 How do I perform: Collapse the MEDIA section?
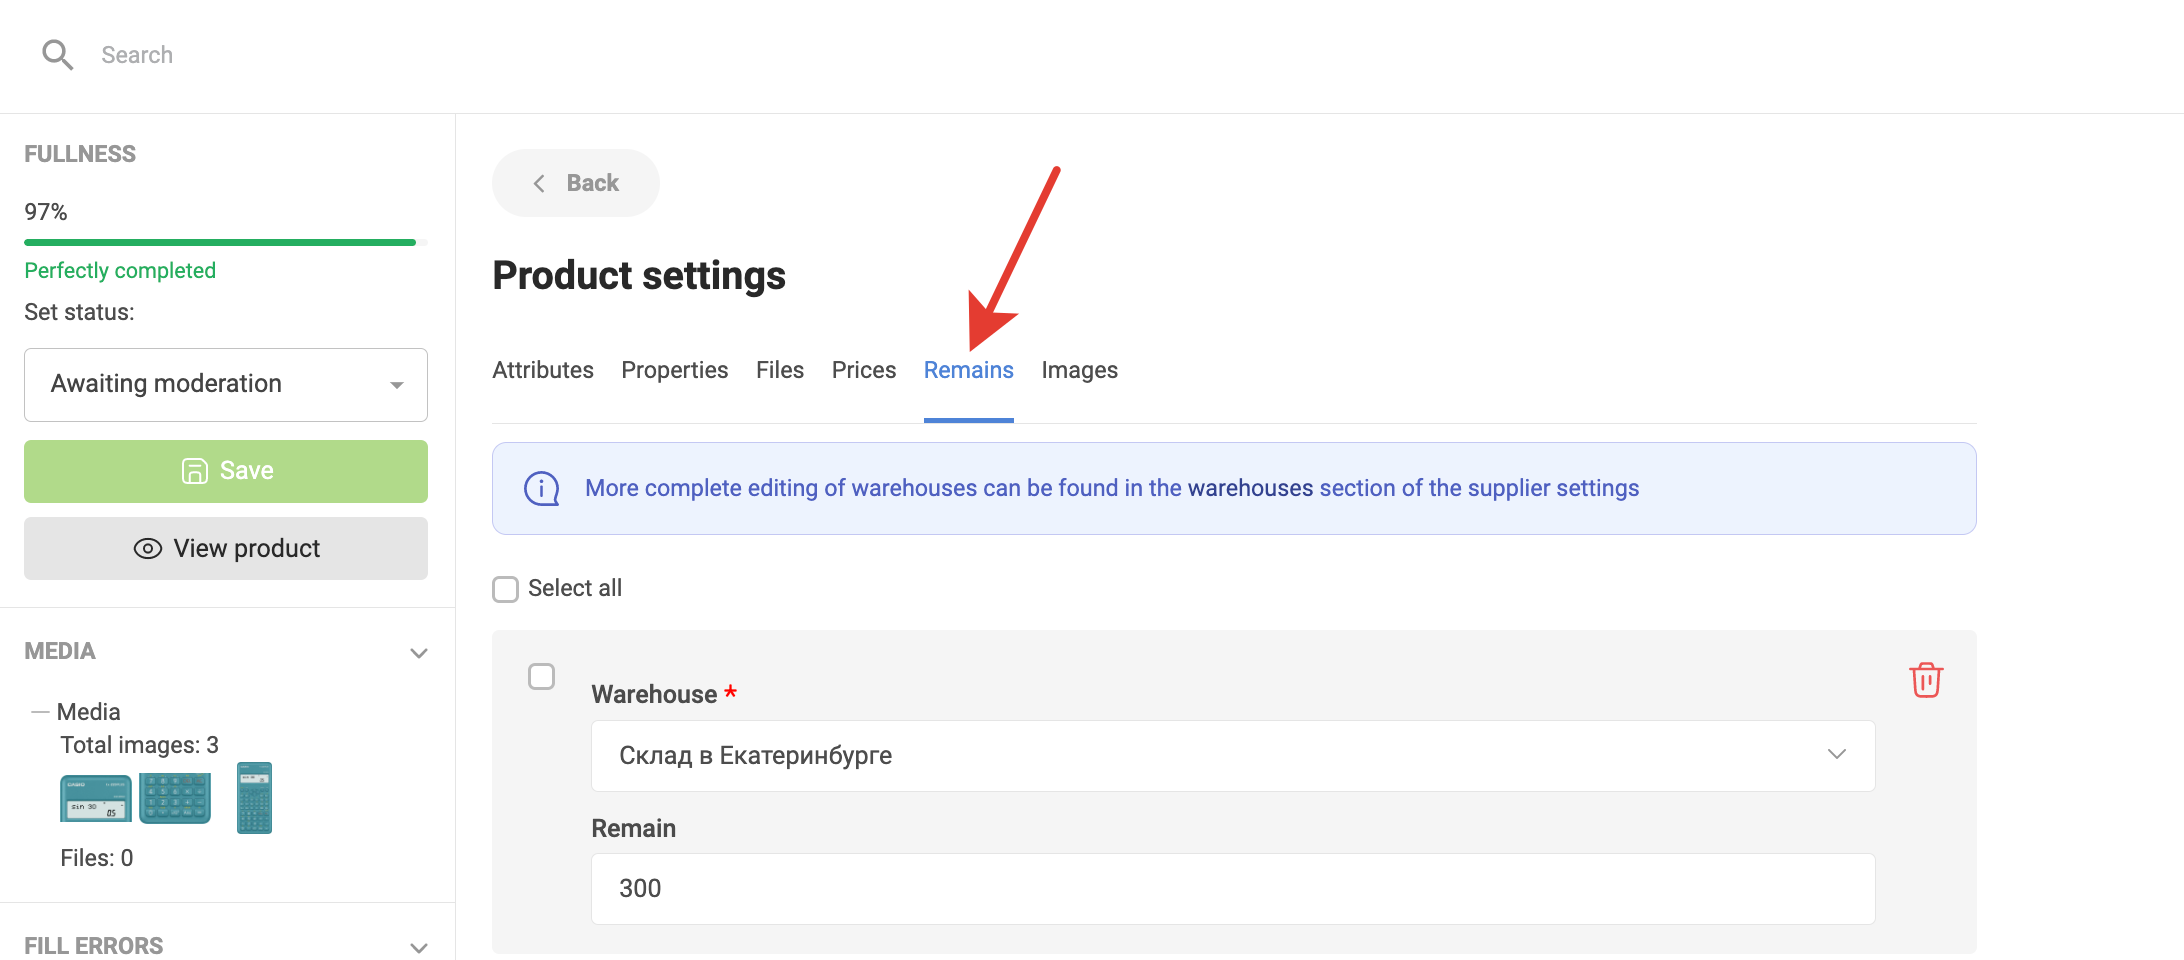(x=419, y=653)
